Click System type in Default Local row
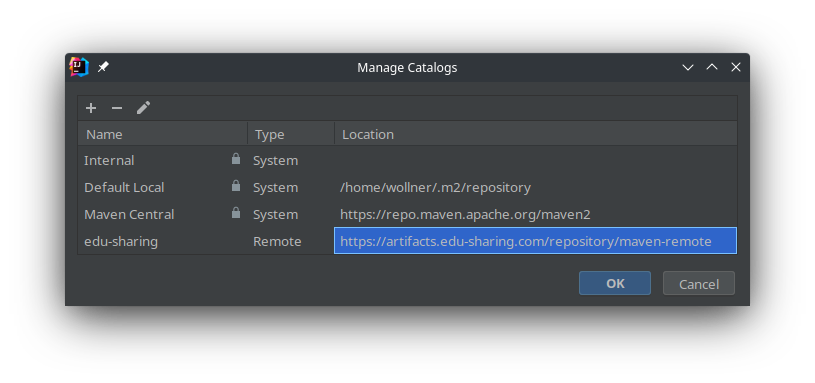The width and height of the screenshot is (815, 383). click(275, 188)
